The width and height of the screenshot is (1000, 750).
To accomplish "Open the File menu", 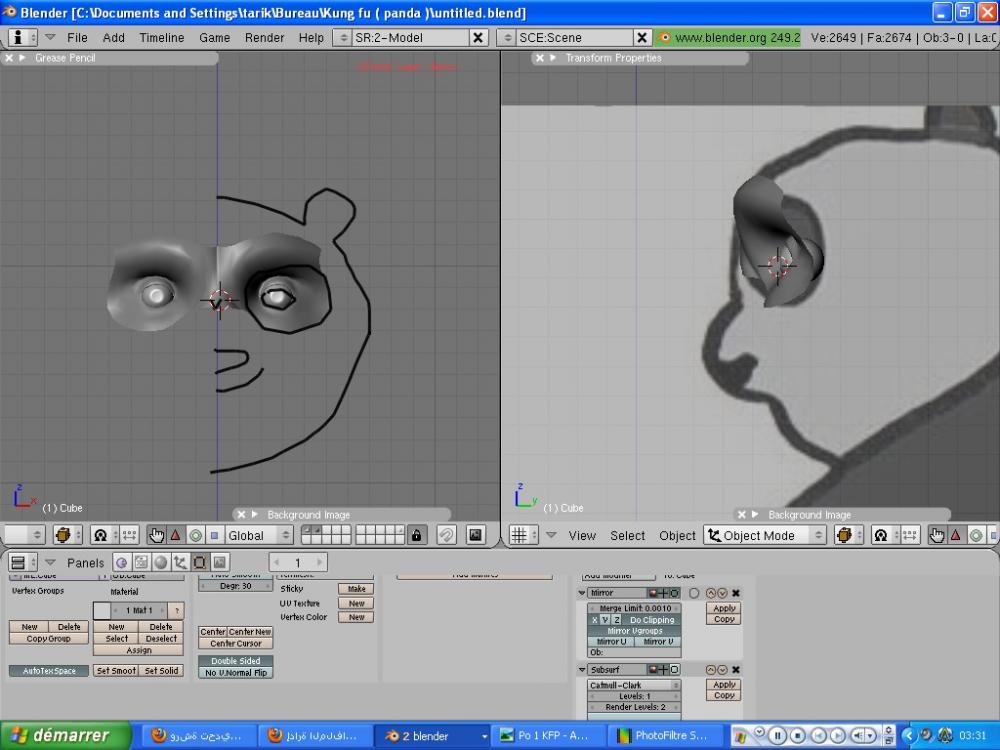I will tap(77, 38).
